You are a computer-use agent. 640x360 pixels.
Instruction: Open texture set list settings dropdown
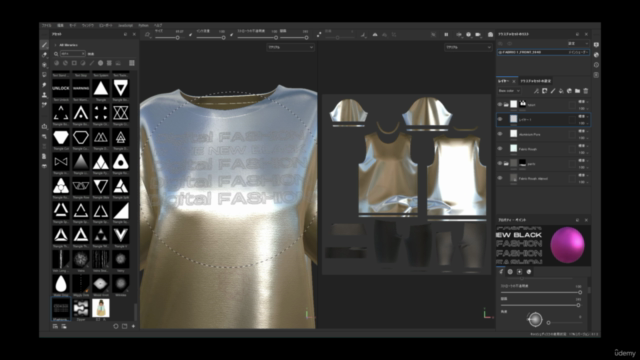(x=578, y=43)
